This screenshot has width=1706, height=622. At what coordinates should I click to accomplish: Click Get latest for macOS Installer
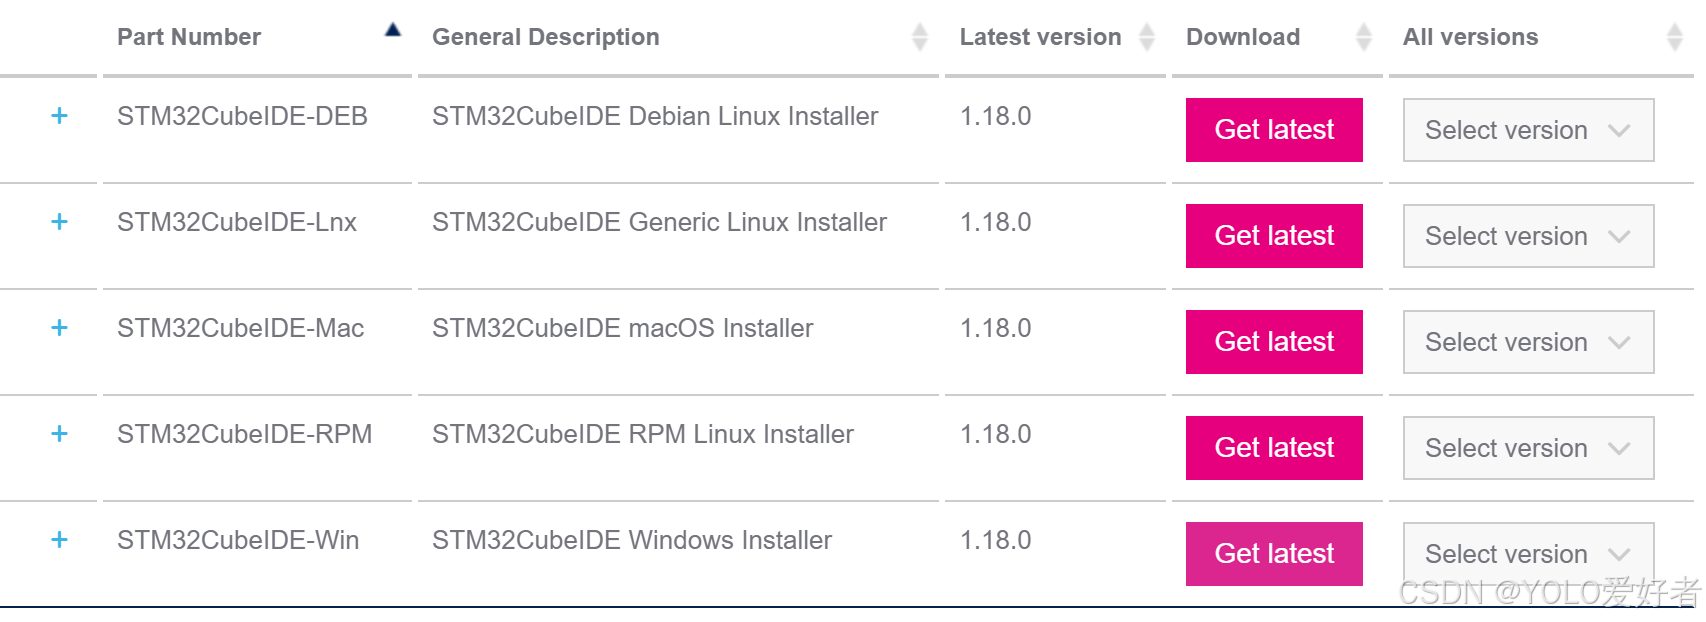click(x=1274, y=342)
